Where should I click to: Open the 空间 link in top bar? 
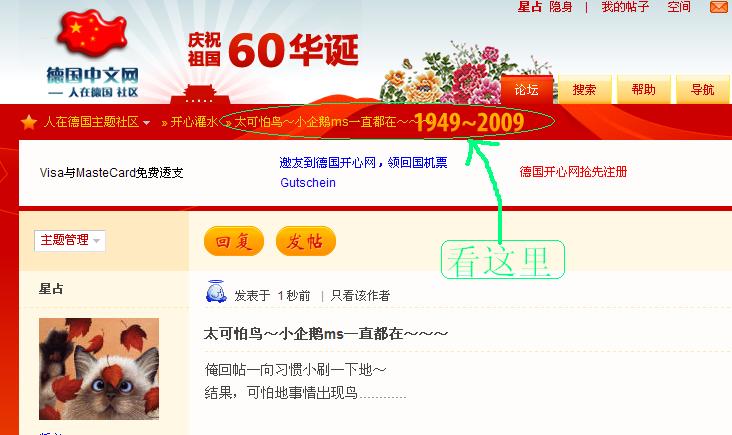click(x=679, y=7)
